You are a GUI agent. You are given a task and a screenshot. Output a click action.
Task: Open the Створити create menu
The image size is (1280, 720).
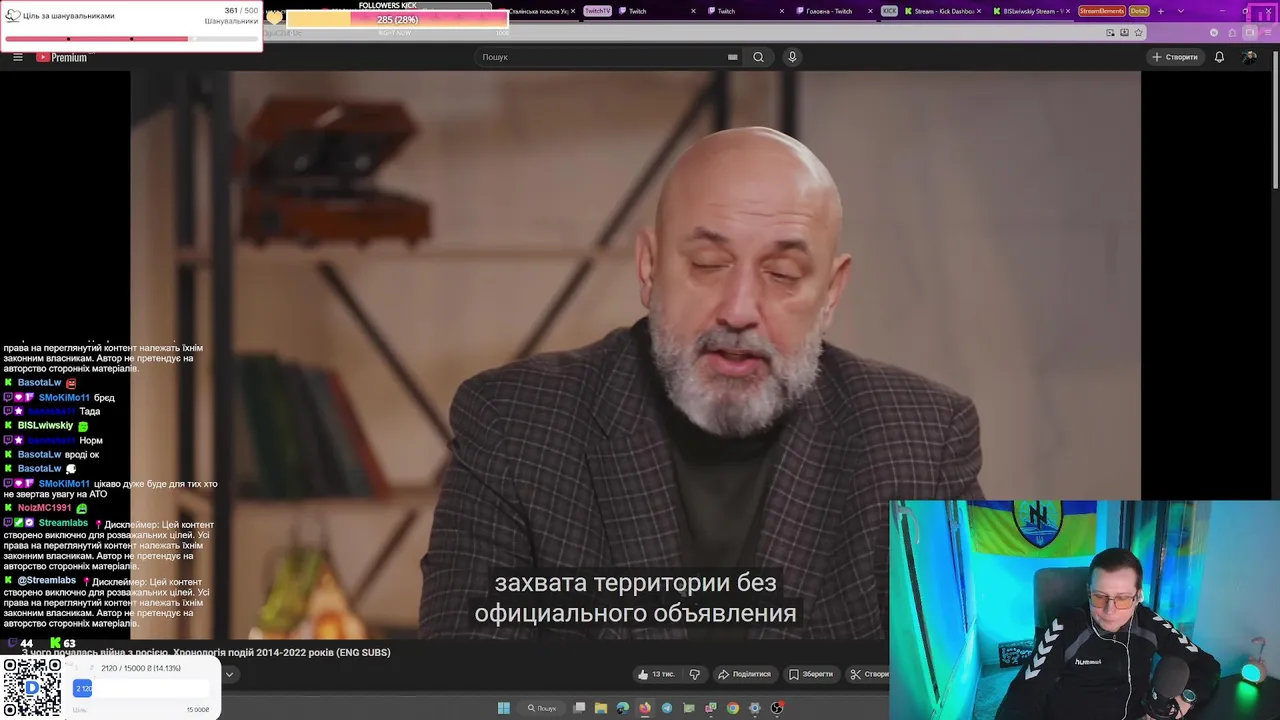click(x=1174, y=57)
